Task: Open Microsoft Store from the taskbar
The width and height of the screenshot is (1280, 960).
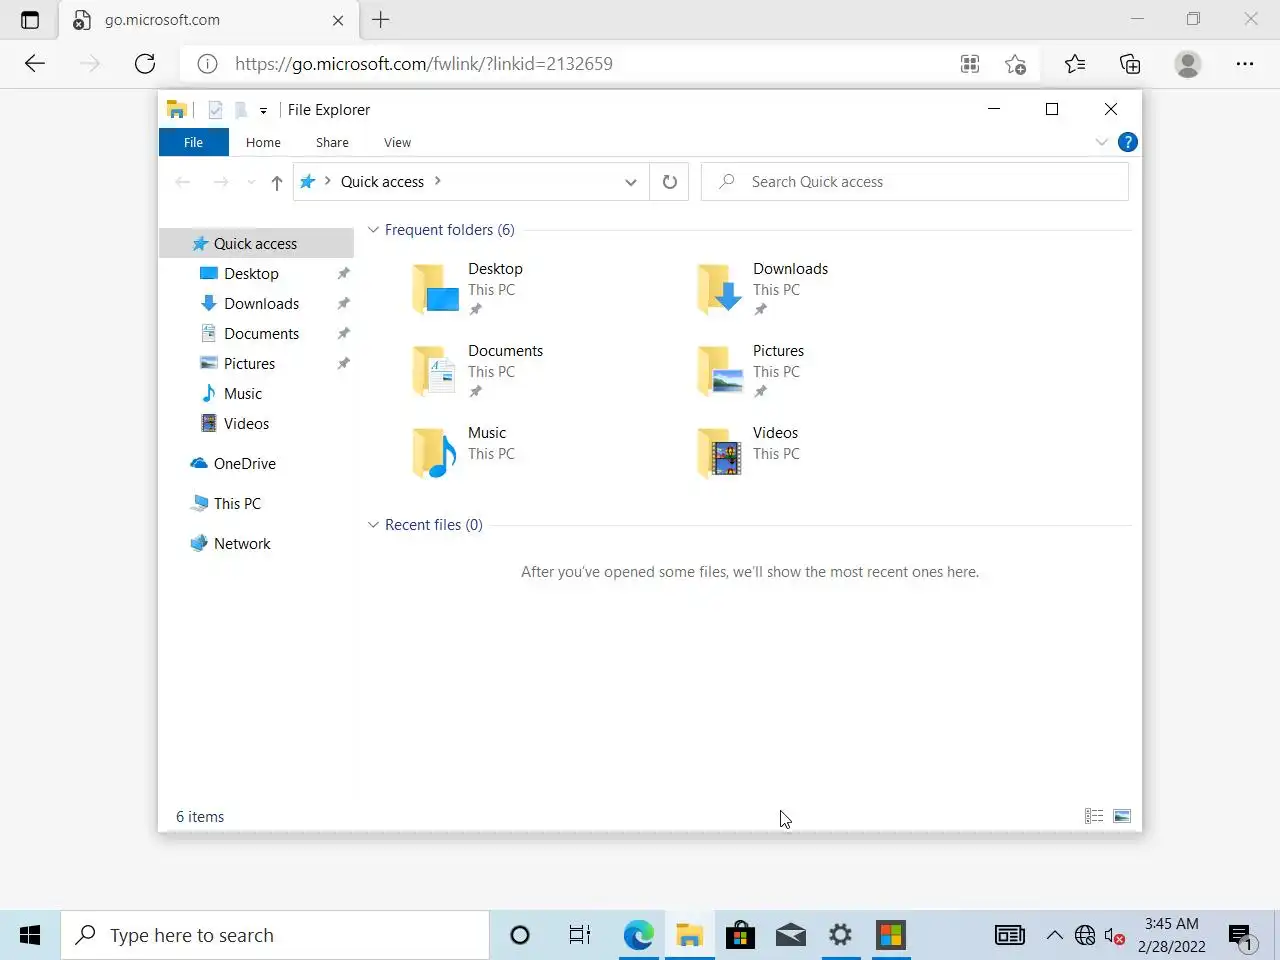Action: tap(740, 935)
